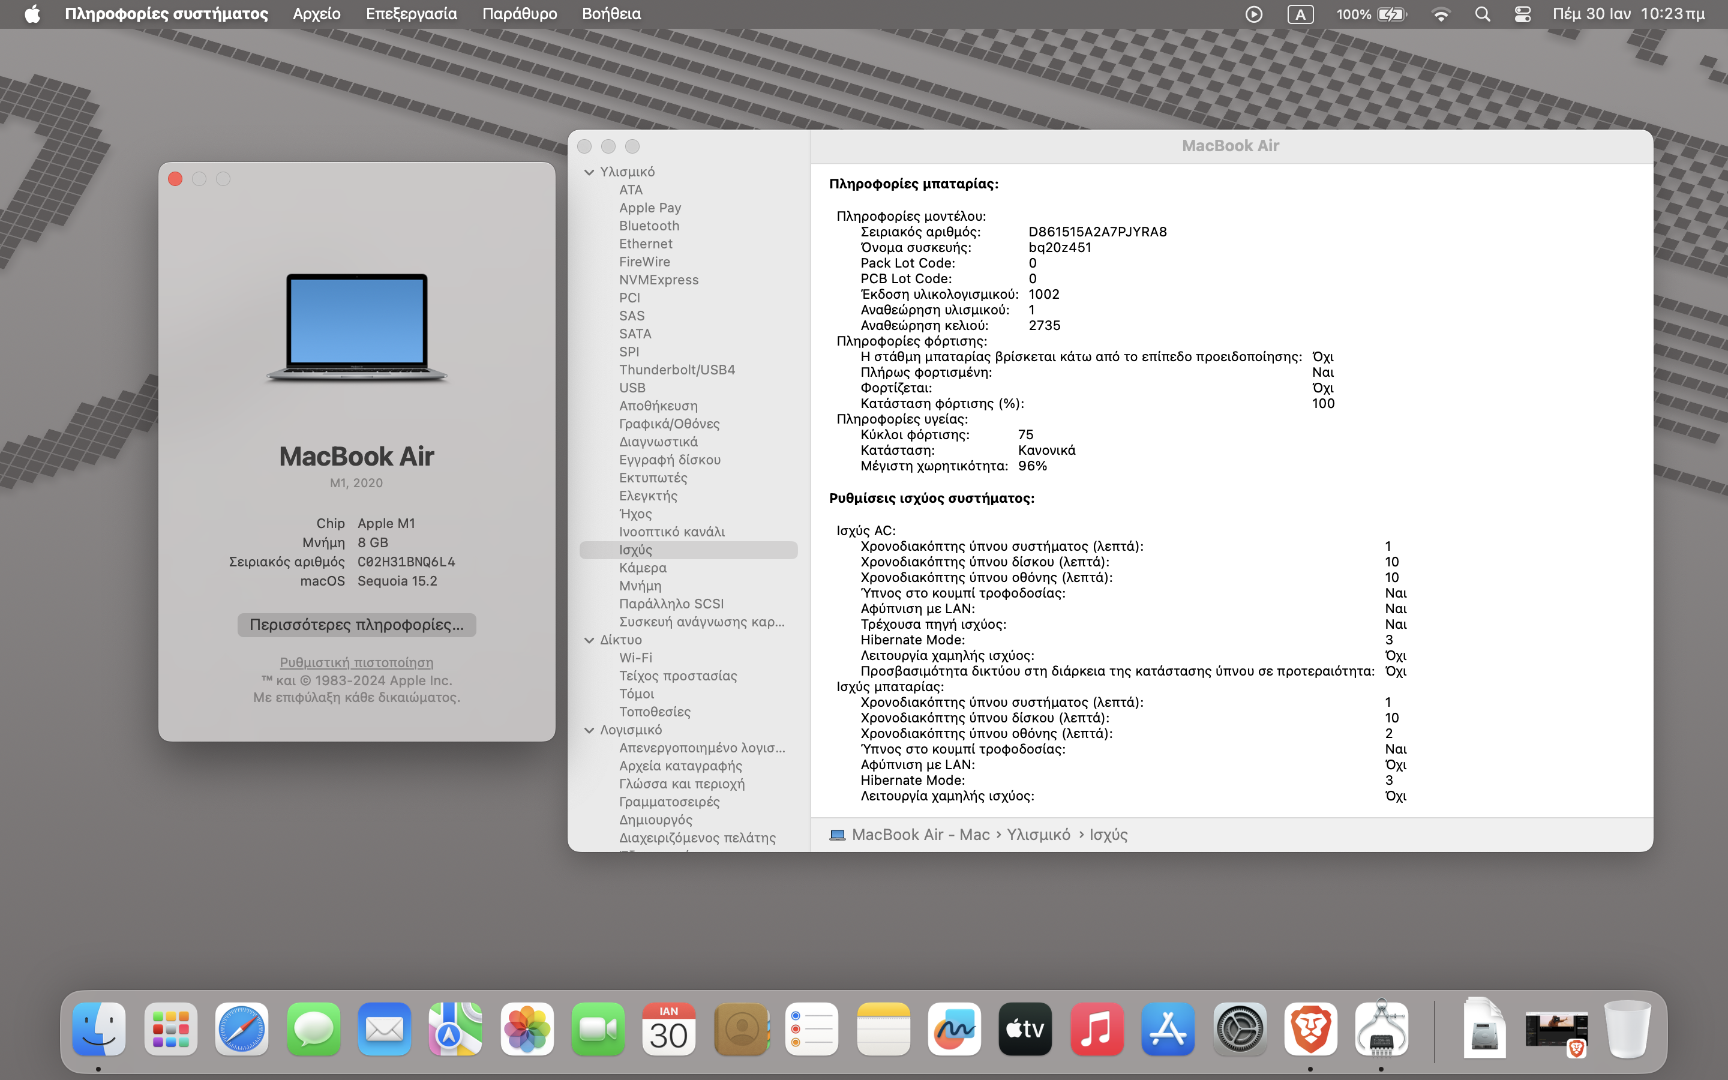Click Ισχύς in the path bar
The width and height of the screenshot is (1728, 1080).
click(x=1108, y=834)
